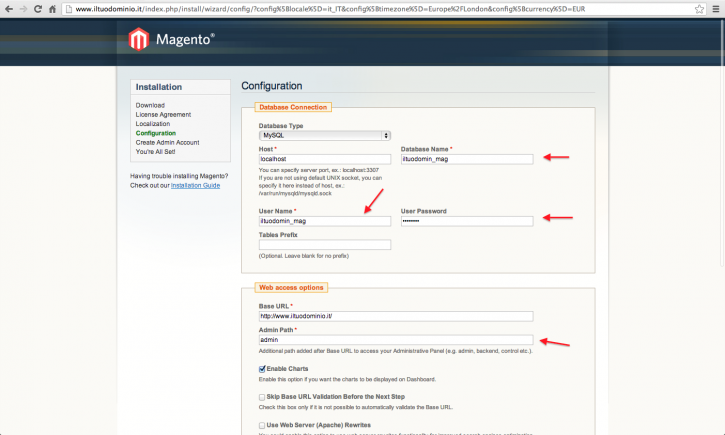This screenshot has height=435, width=725.
Task: Check Use Web Server (Apache) Rewrites
Action: 262,425
